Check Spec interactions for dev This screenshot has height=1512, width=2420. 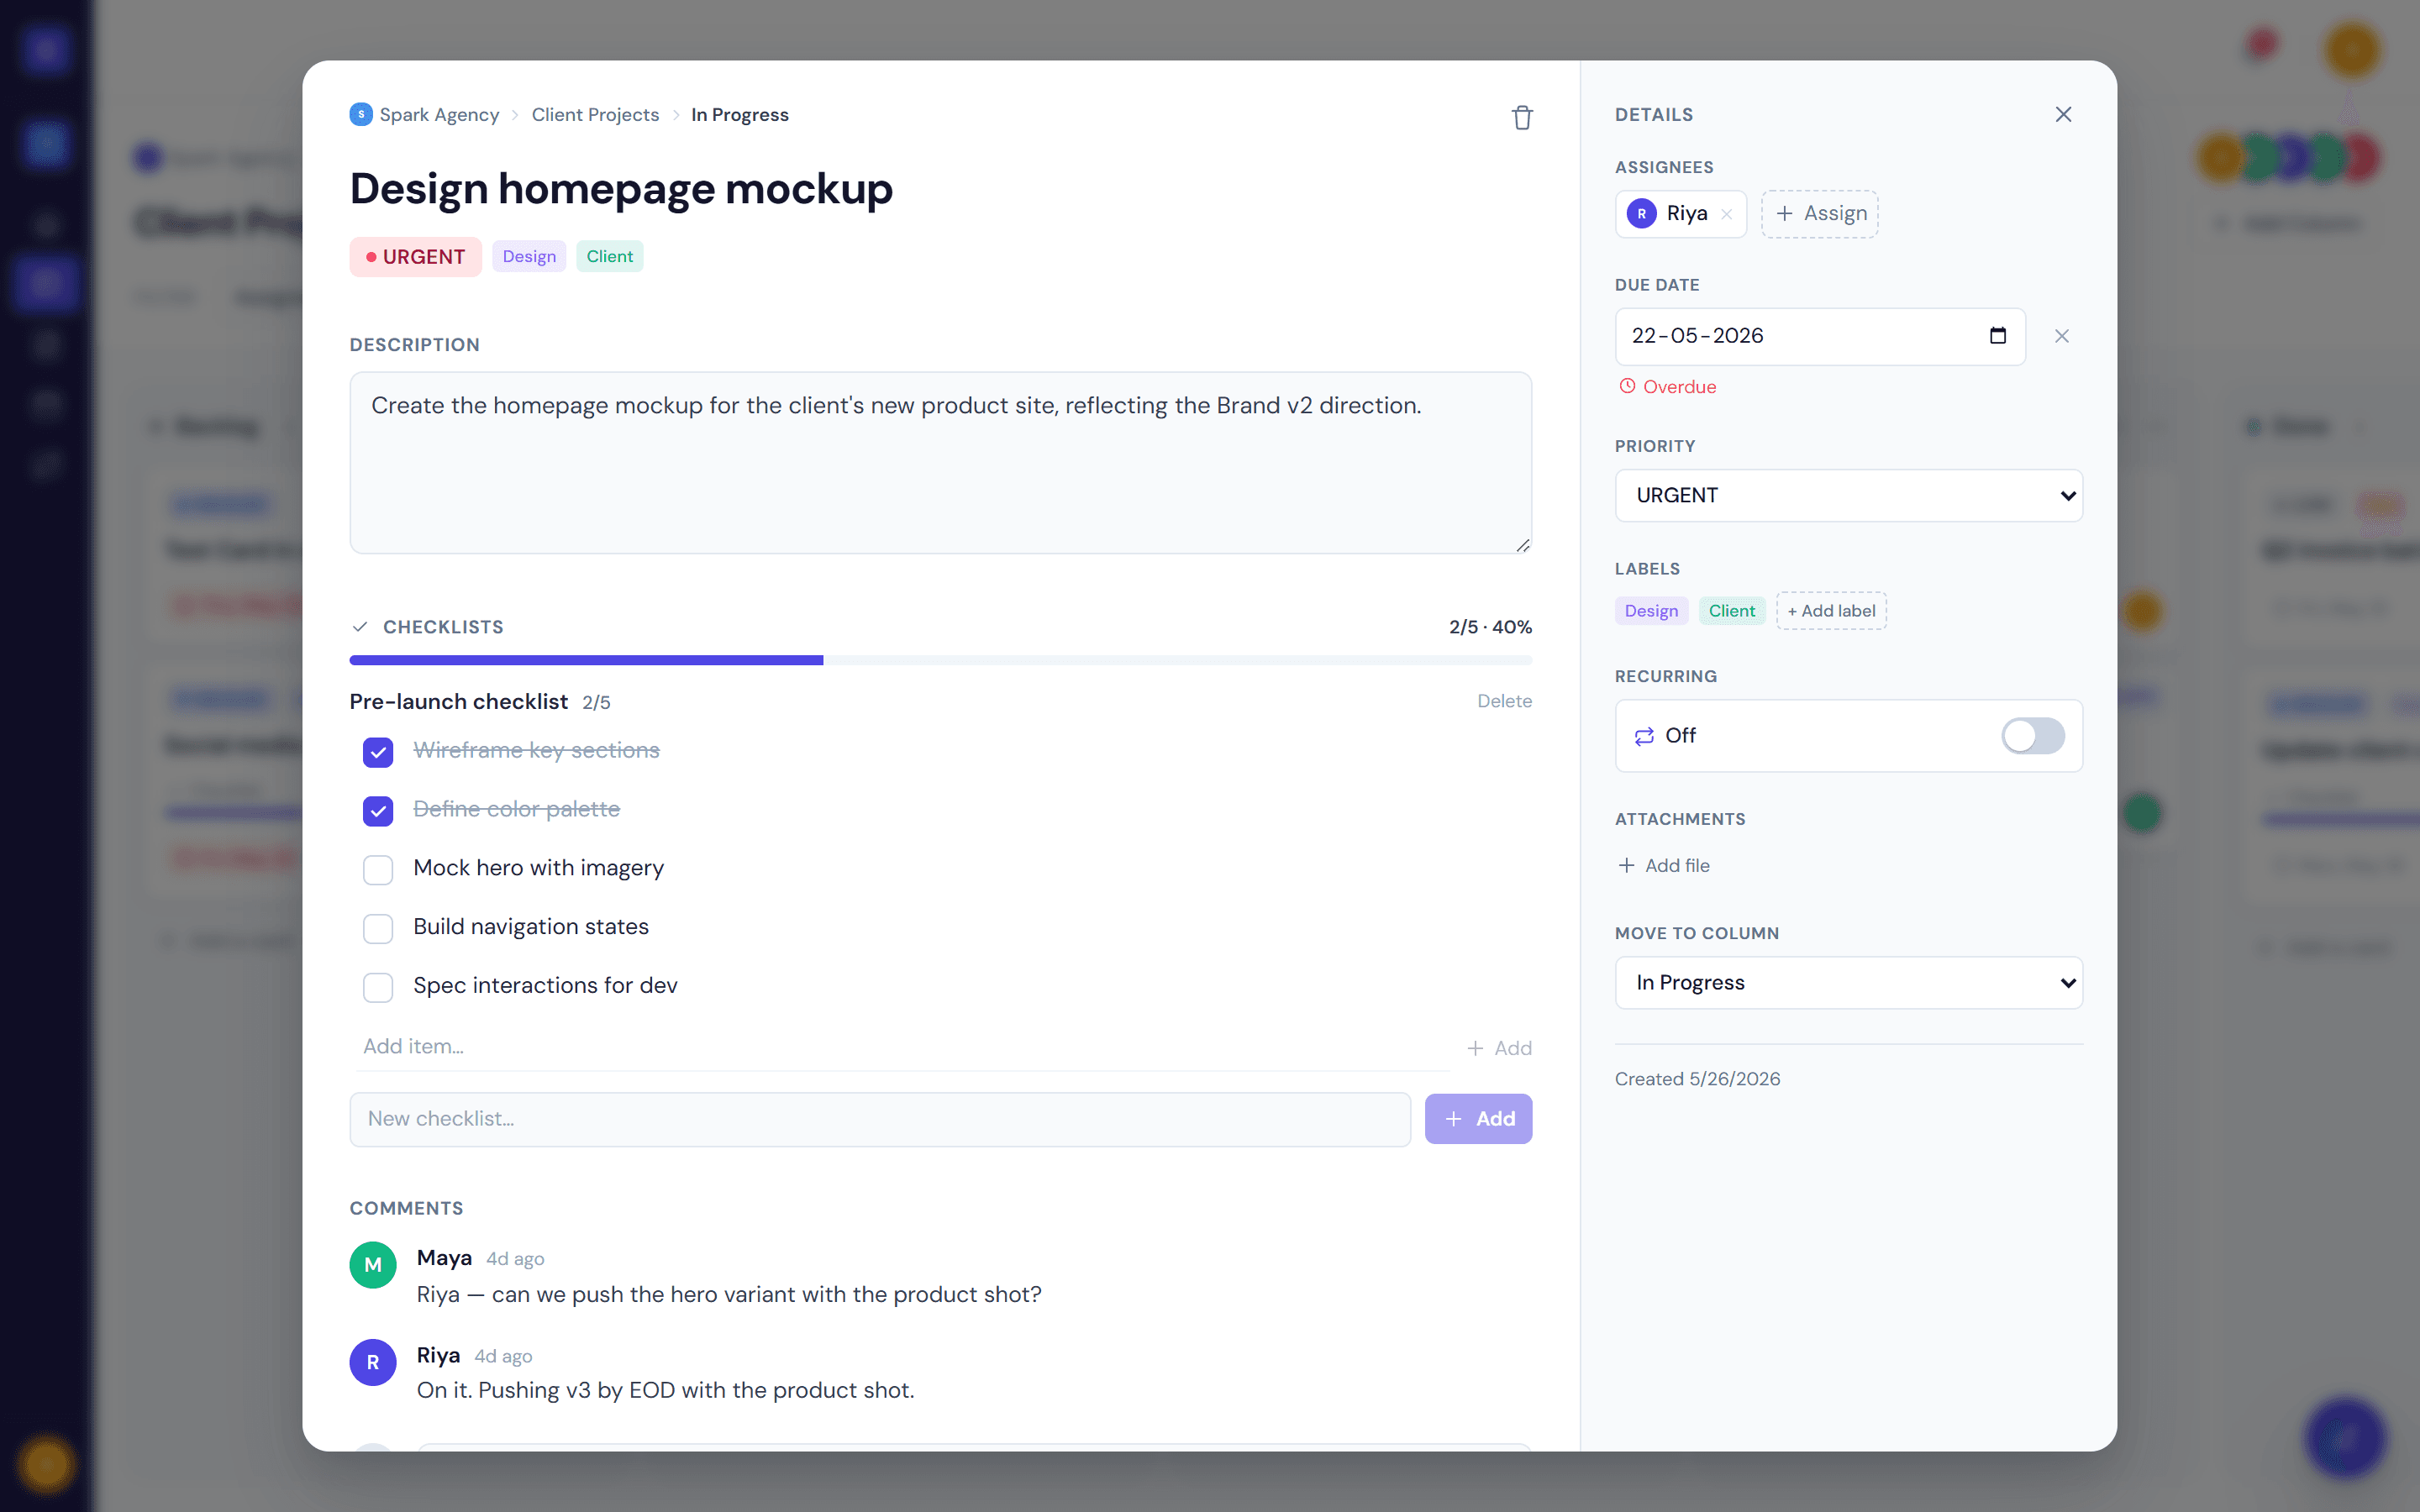click(378, 987)
